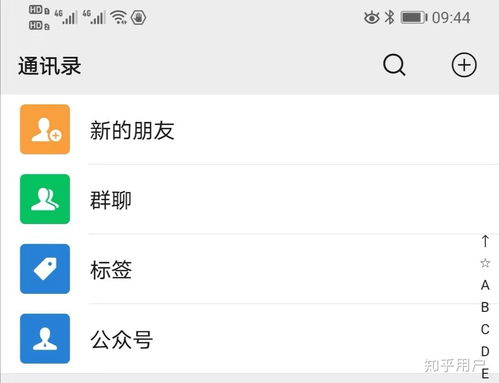Select 群聊 list entry
Image resolution: width=499 pixels, height=383 pixels.
[250, 199]
